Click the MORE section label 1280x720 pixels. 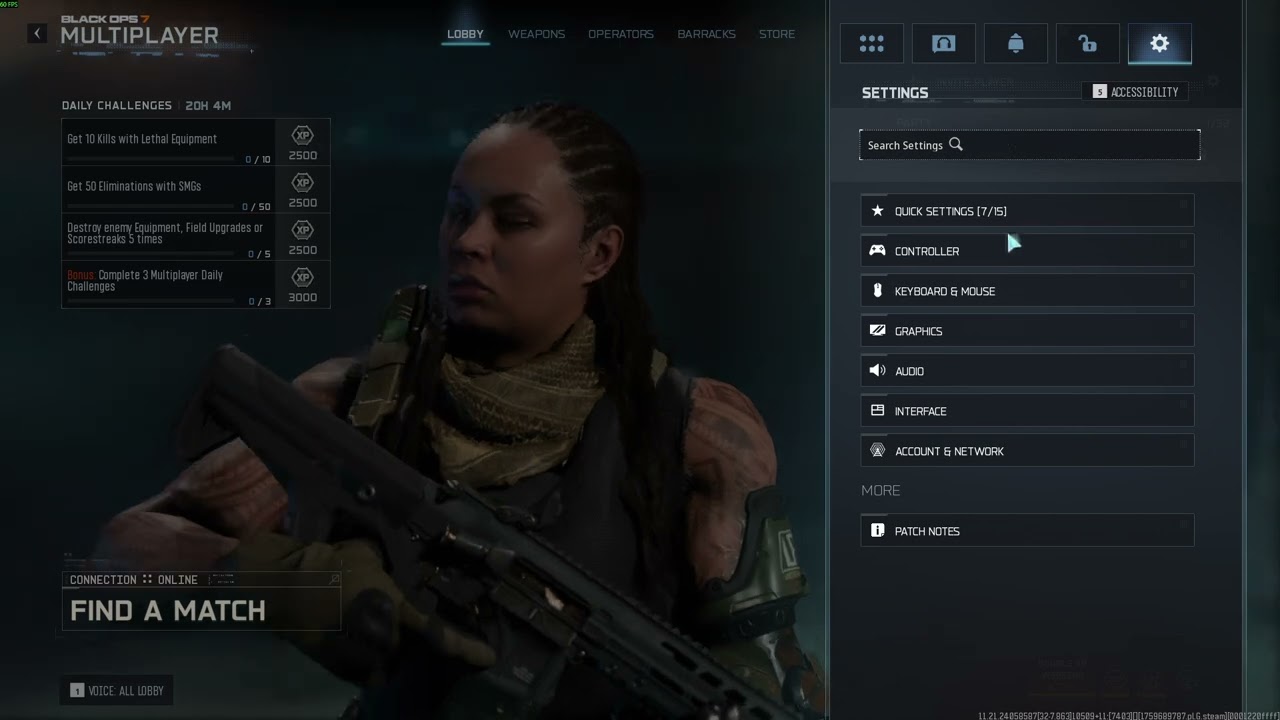point(881,491)
